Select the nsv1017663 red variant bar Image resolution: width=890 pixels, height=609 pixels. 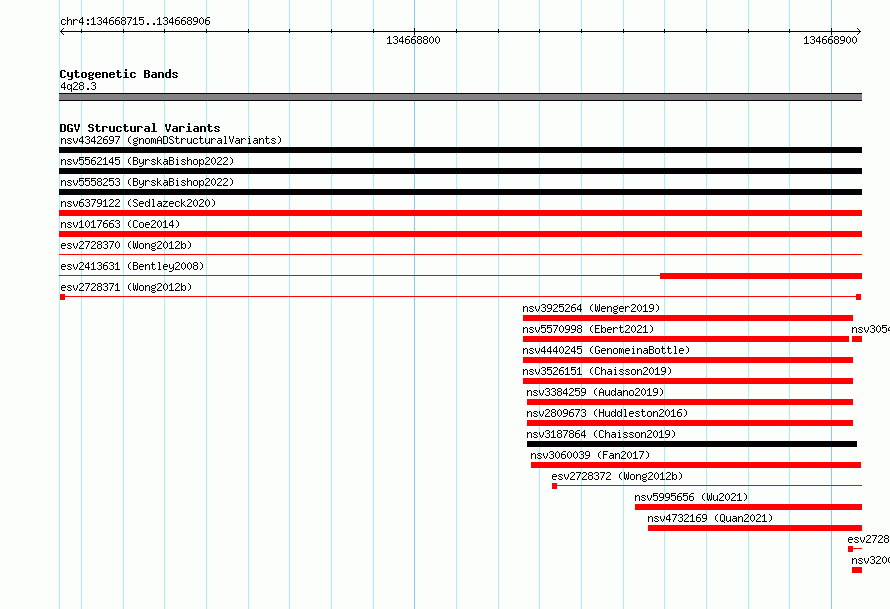(460, 234)
